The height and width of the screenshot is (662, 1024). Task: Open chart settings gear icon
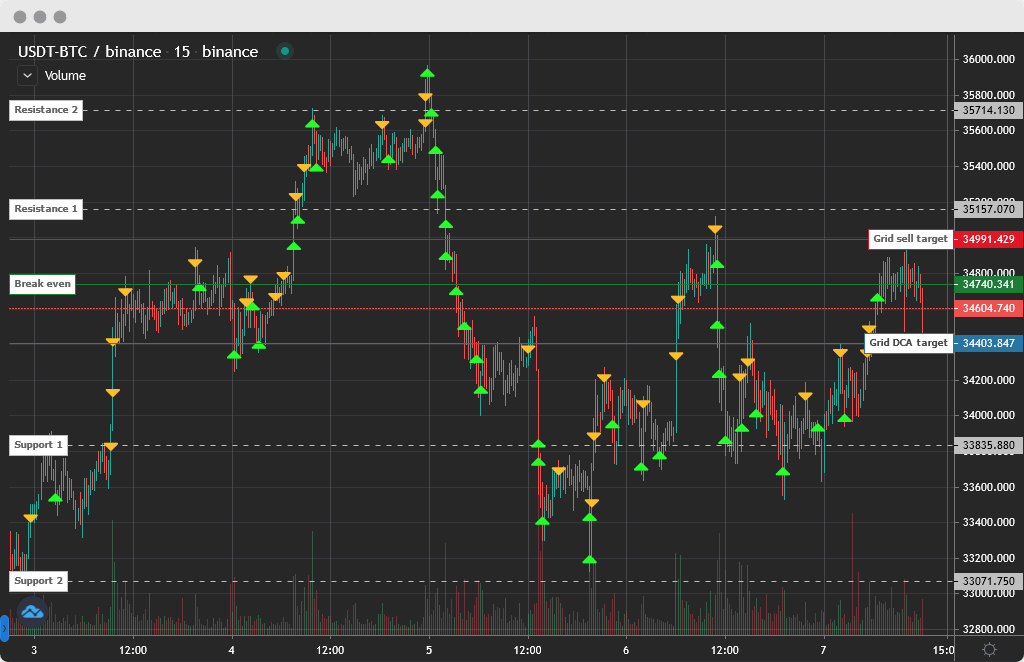[989, 650]
